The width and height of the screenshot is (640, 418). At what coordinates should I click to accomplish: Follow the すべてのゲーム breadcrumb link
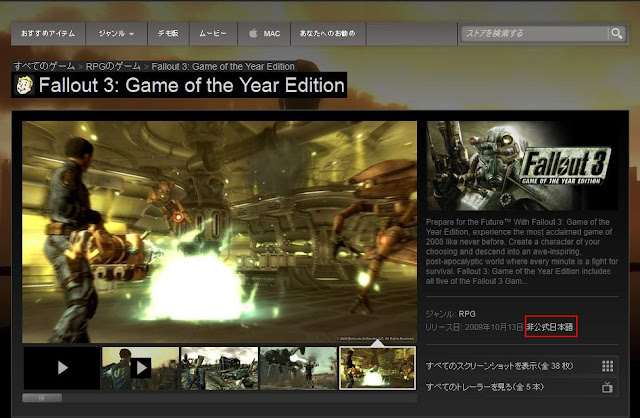[x=44, y=66]
